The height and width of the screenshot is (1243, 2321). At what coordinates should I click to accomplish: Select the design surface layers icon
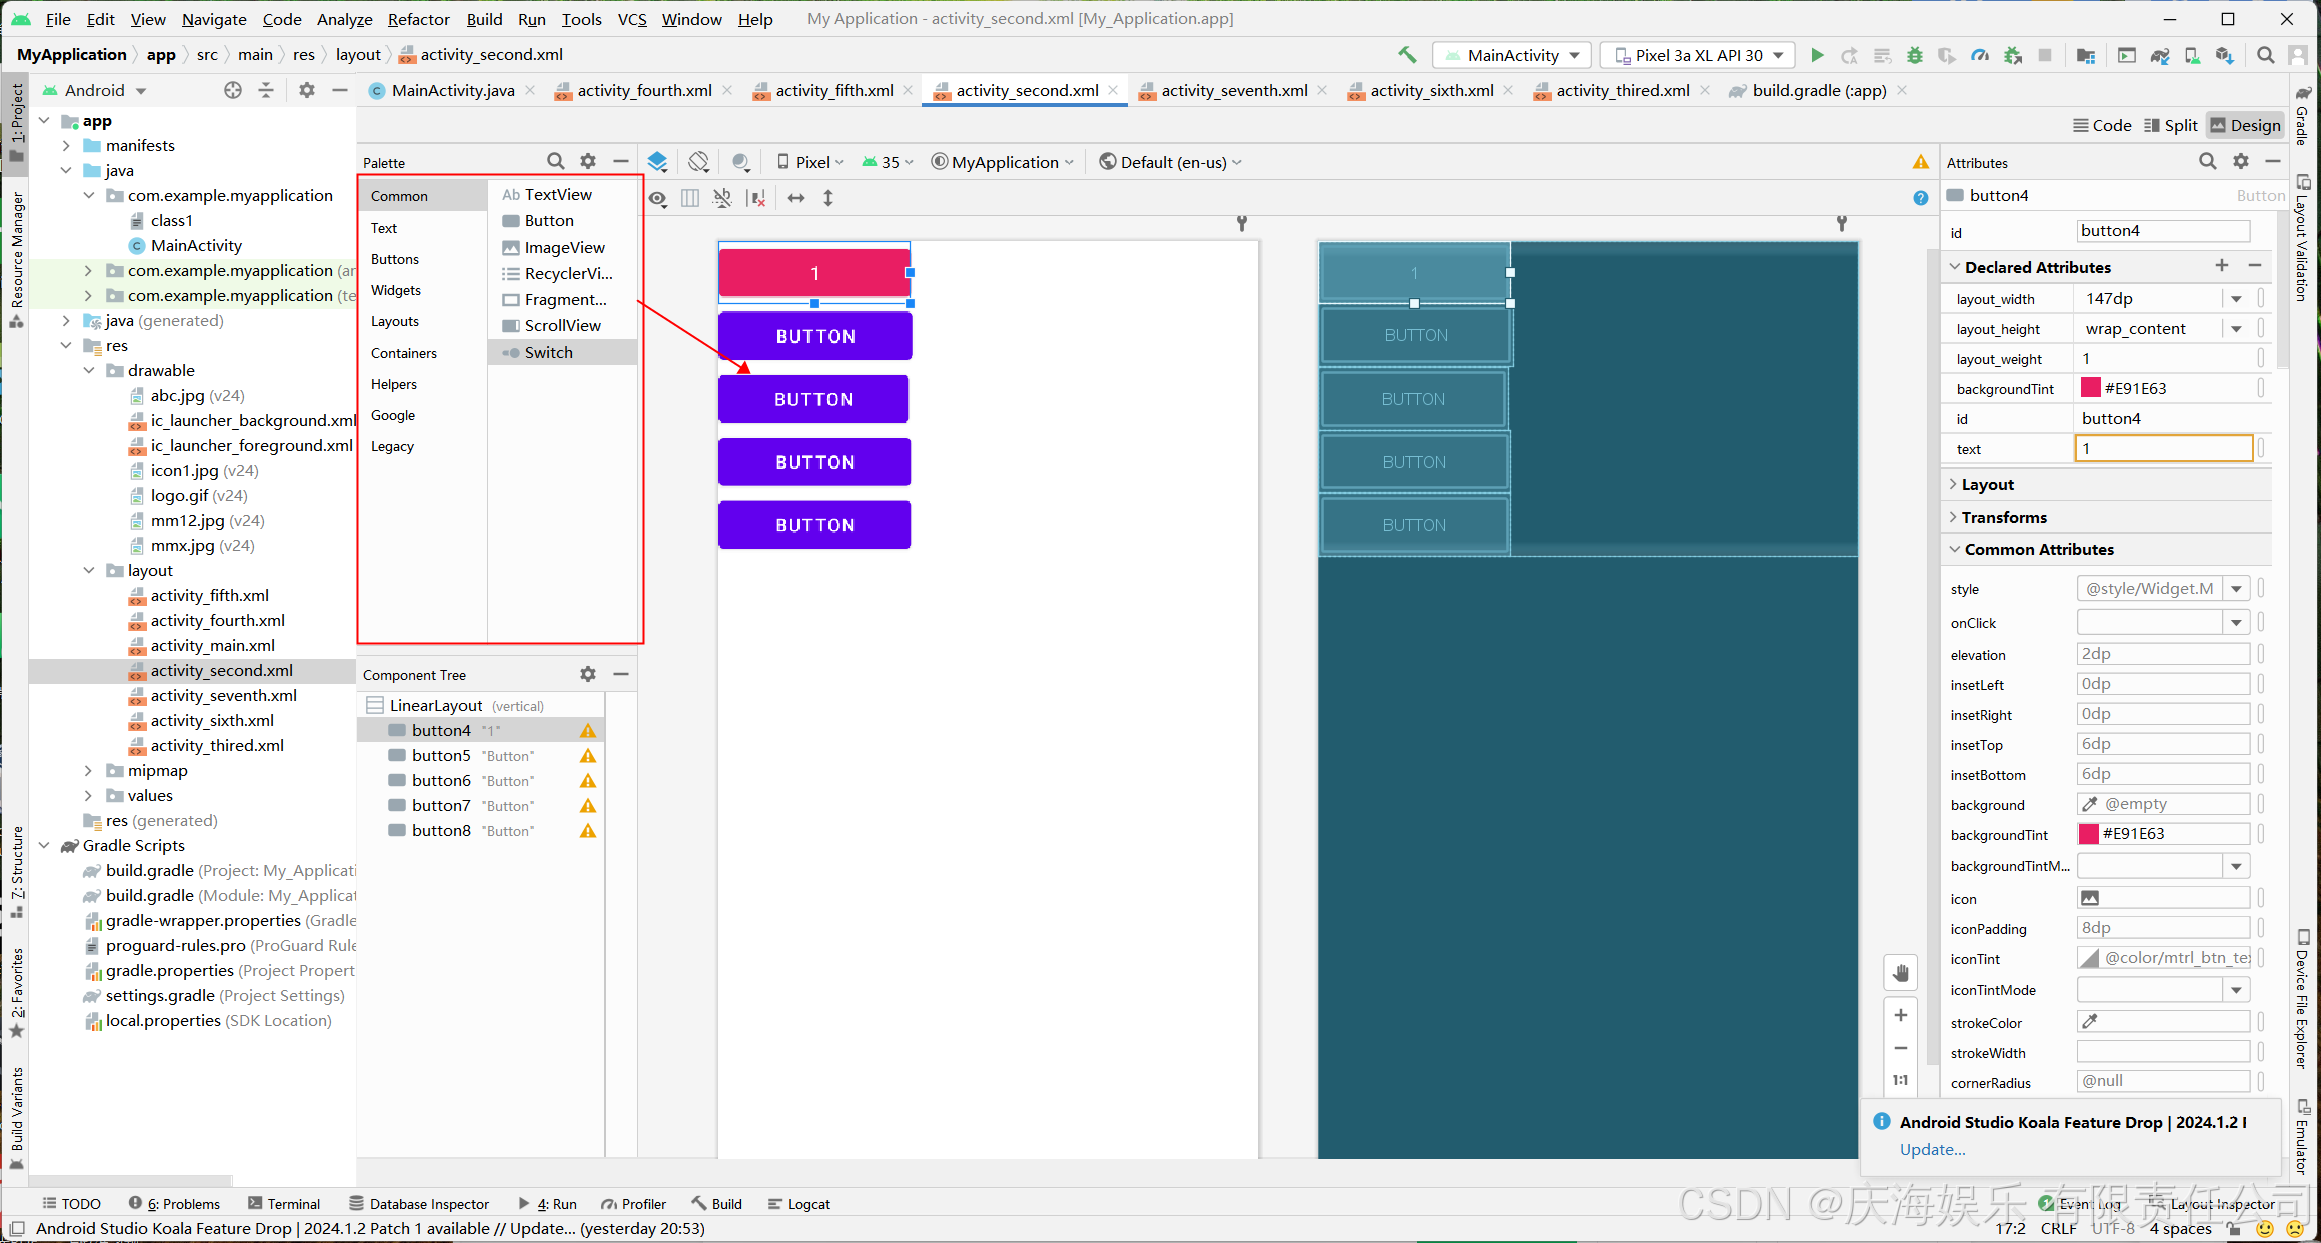point(657,162)
